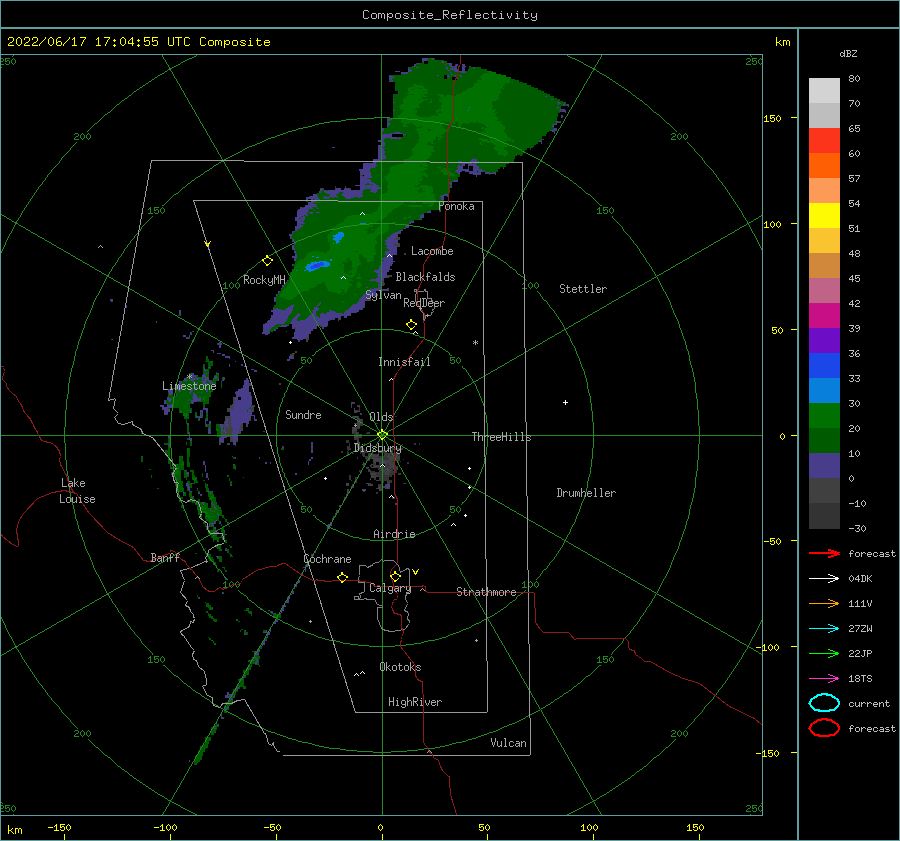Screen dimensions: 900x841
Task: Click the asterisk marker east of Innisfail
Action: (475, 343)
